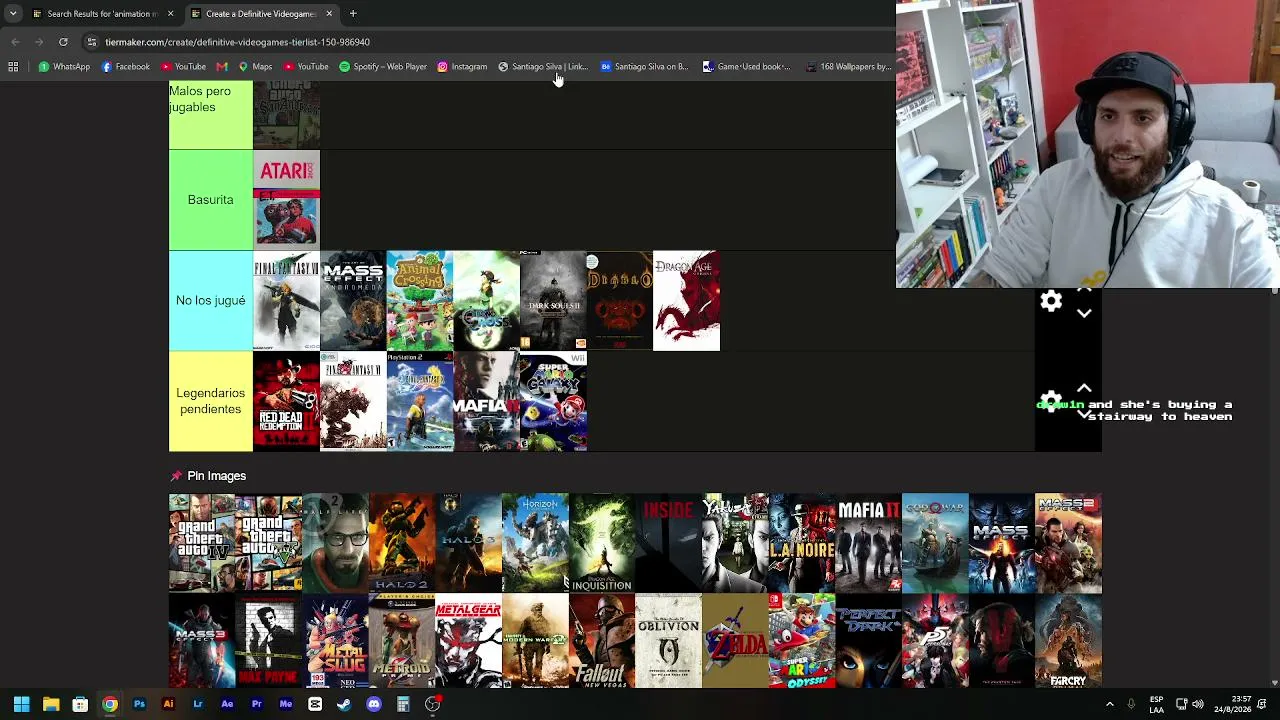Open settings gear for 'No los jugué' tier
The width and height of the screenshot is (1280, 720).
coord(1051,301)
